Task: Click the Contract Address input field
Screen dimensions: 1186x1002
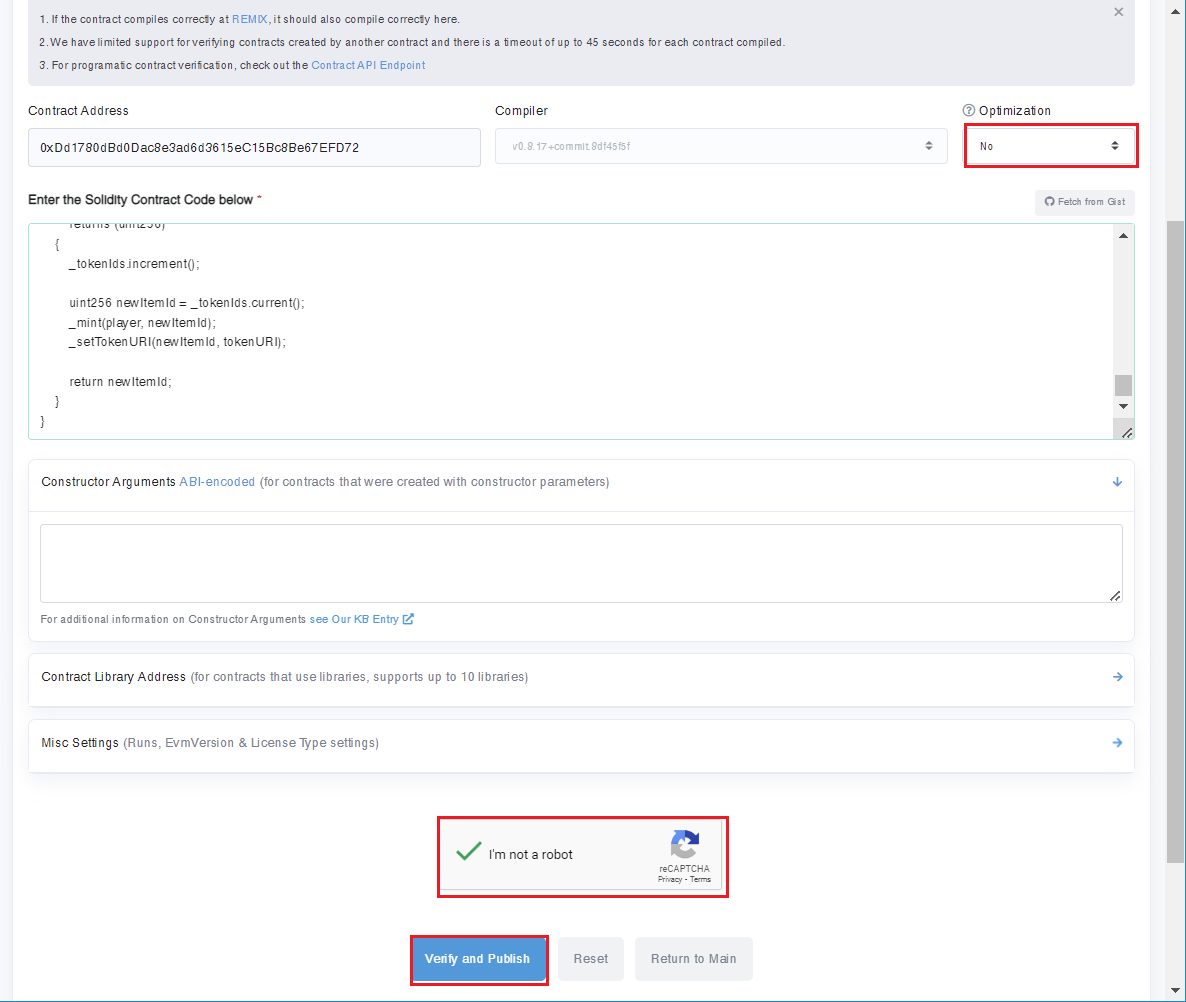Action: (x=254, y=148)
